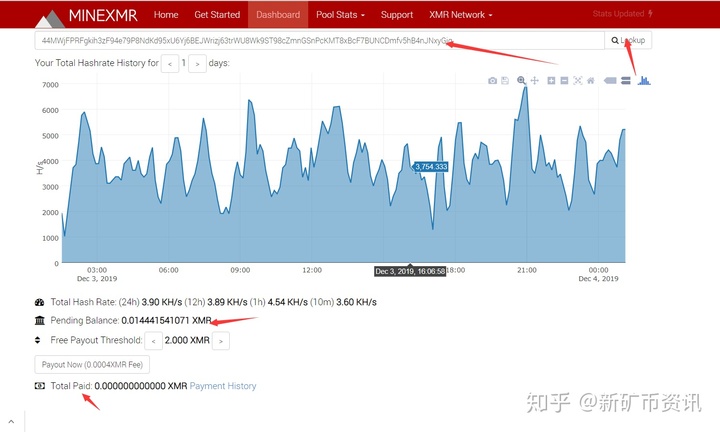The width and height of the screenshot is (720, 432).
Task: Click the 24h hash rate 3.90 KH/s
Action: [162, 302]
